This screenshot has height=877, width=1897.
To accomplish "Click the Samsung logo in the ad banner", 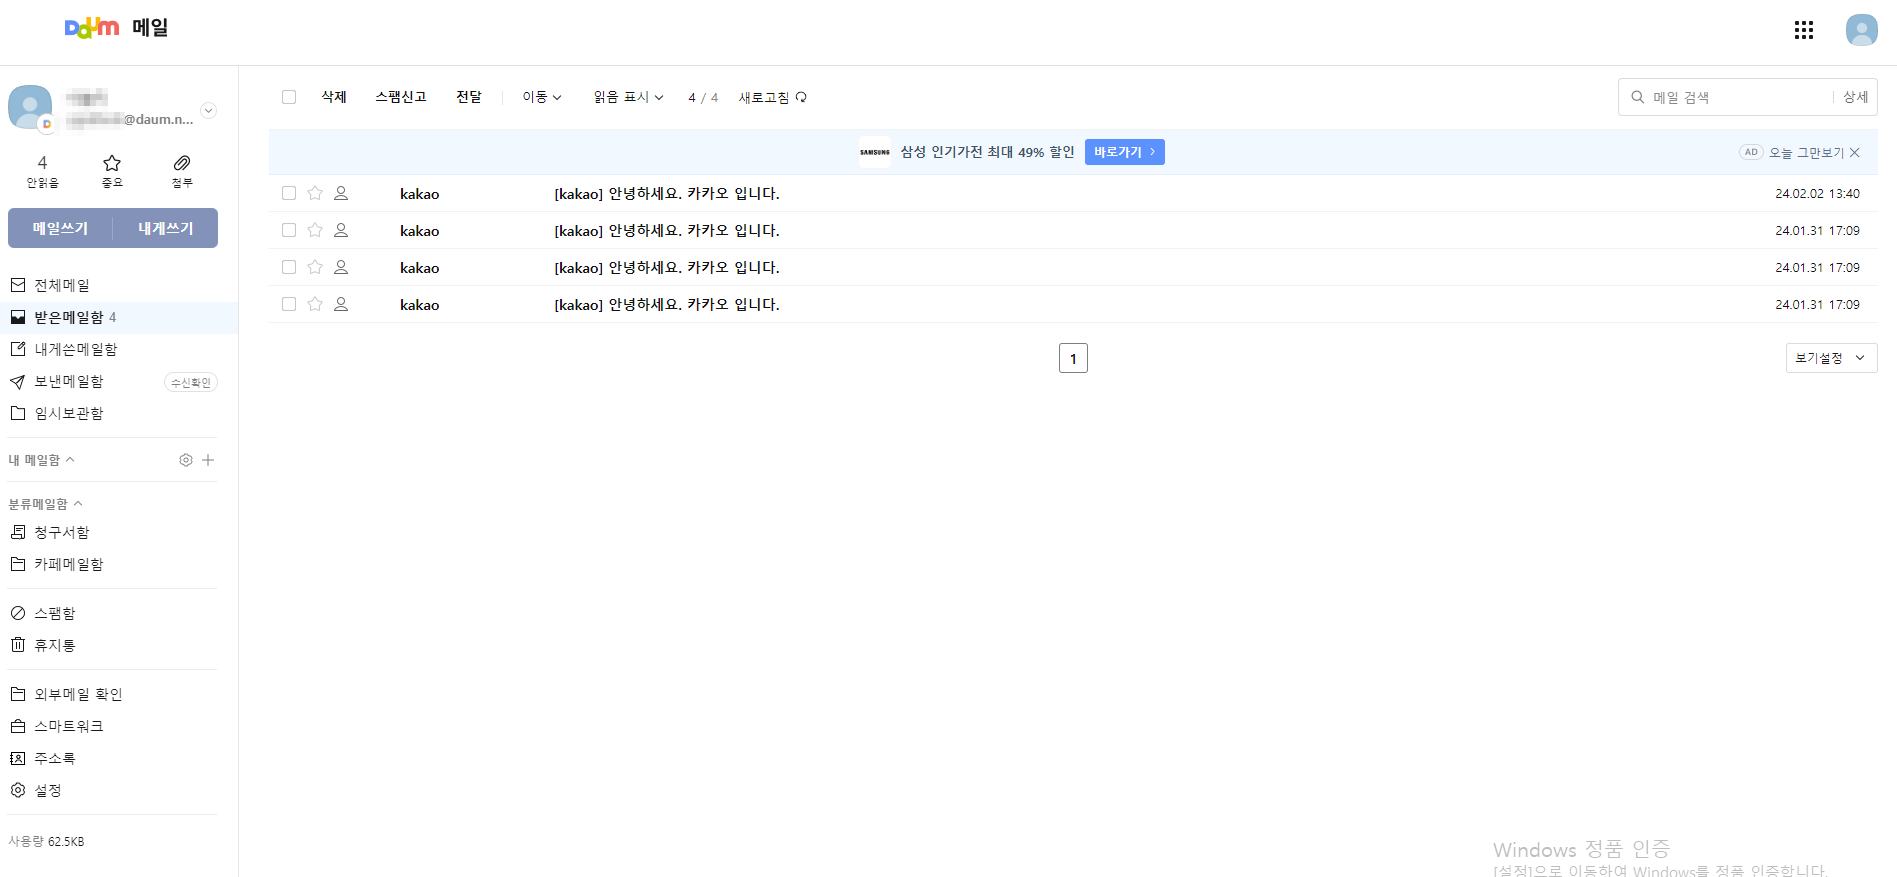I will click(875, 152).
